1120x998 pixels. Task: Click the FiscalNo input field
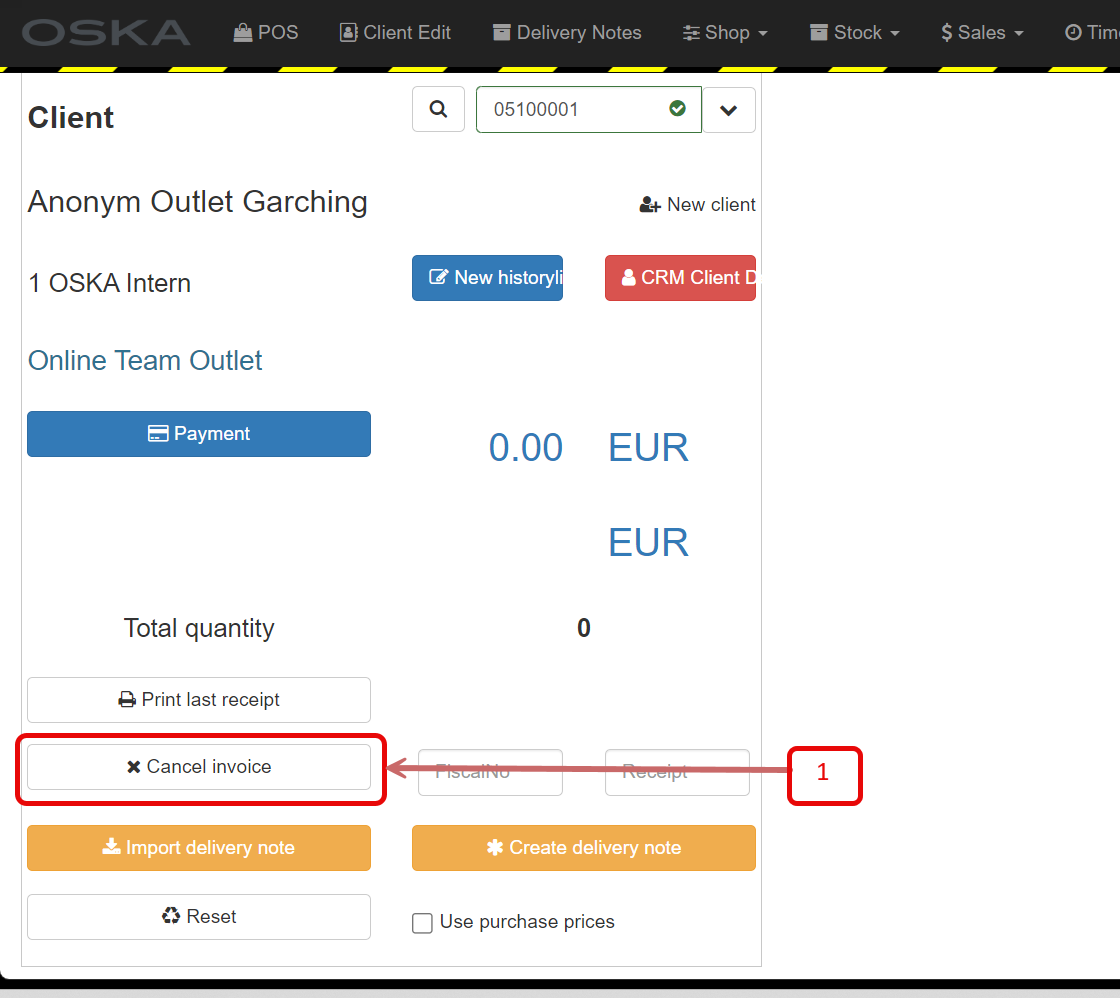(490, 772)
